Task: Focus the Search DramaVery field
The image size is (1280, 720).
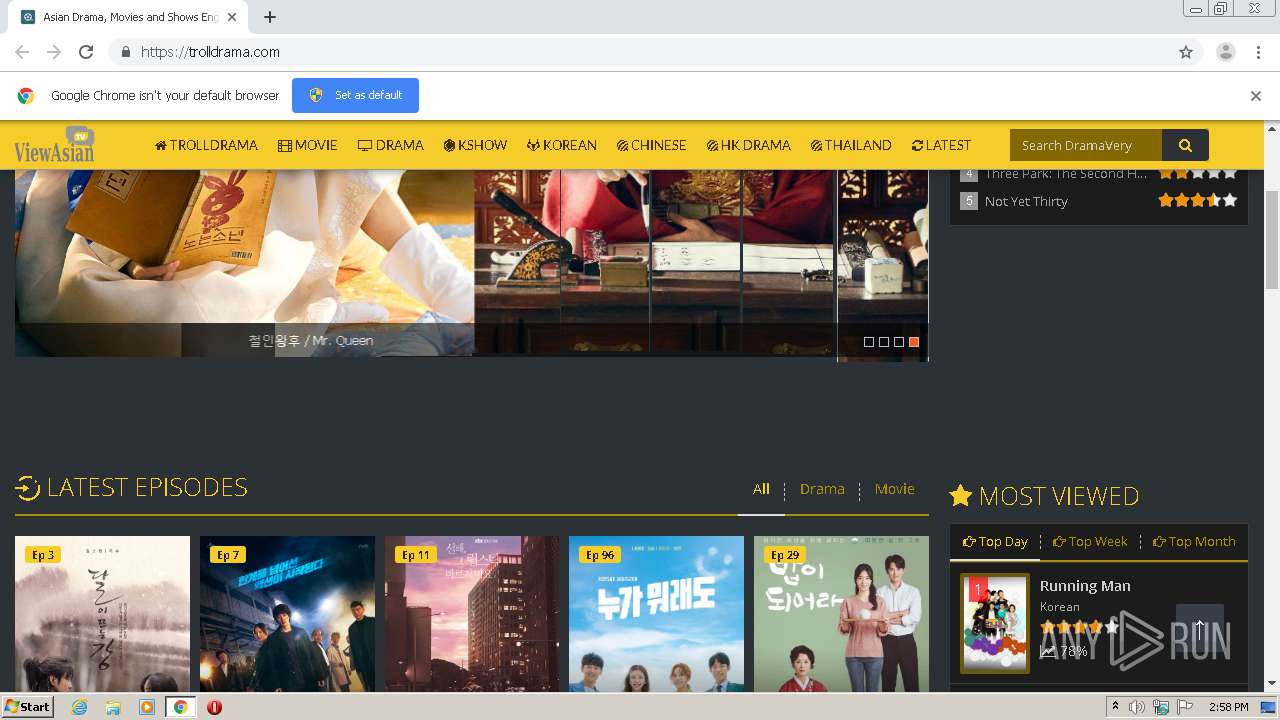Action: (x=1086, y=145)
